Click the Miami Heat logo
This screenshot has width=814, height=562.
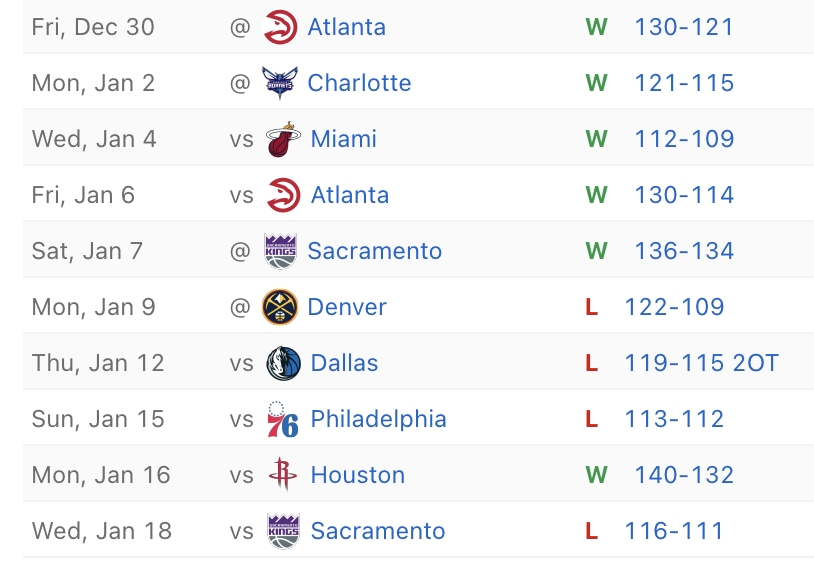[x=283, y=139]
